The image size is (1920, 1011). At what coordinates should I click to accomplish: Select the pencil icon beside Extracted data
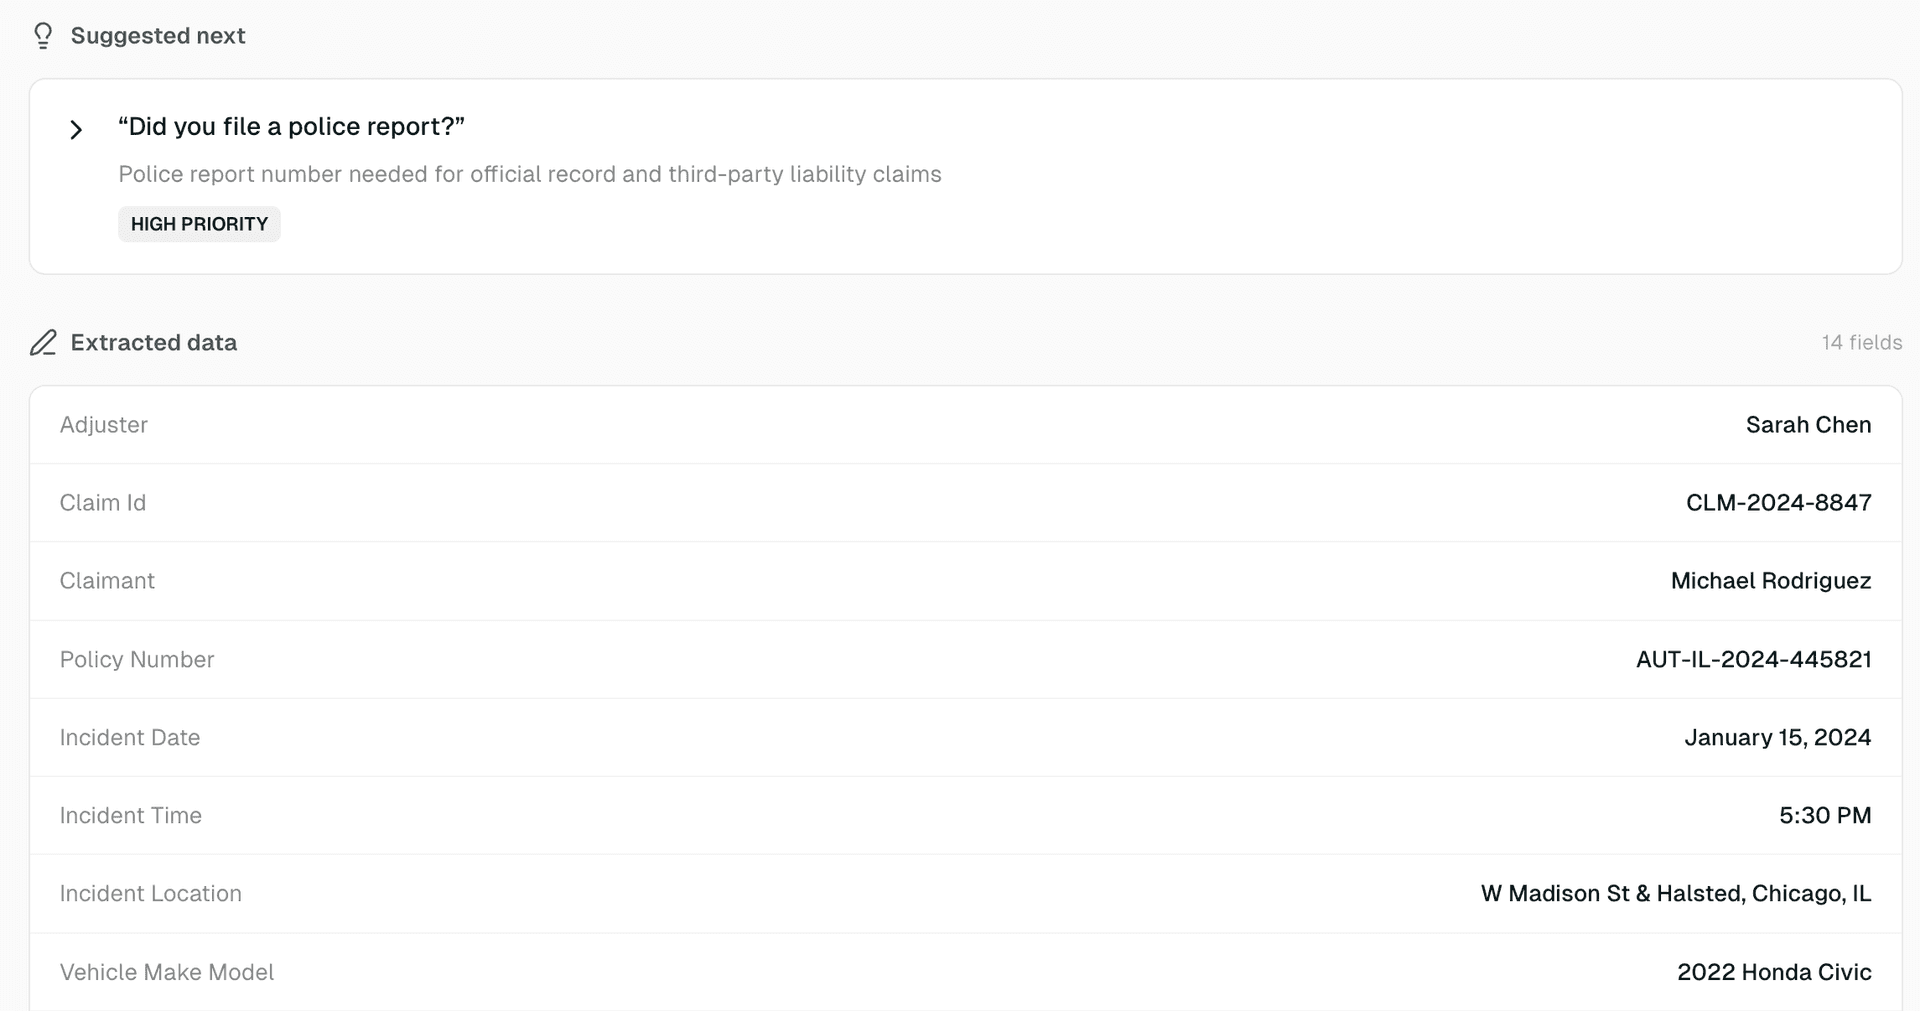pyautogui.click(x=42, y=343)
